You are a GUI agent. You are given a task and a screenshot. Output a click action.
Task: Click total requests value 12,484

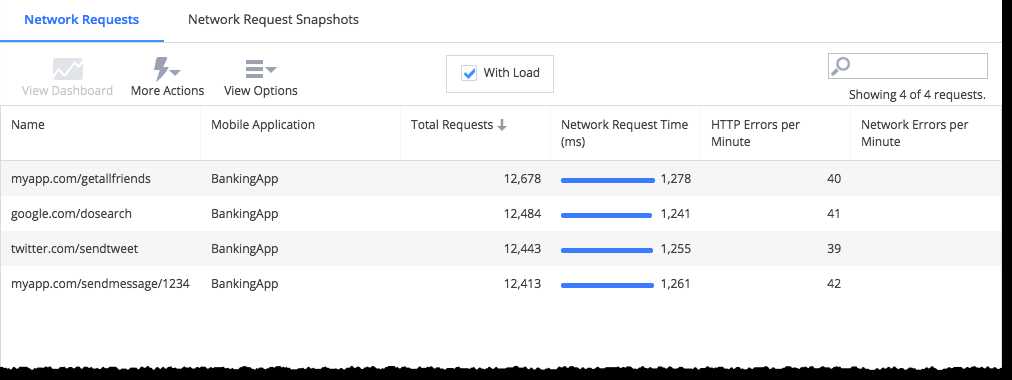pos(522,214)
